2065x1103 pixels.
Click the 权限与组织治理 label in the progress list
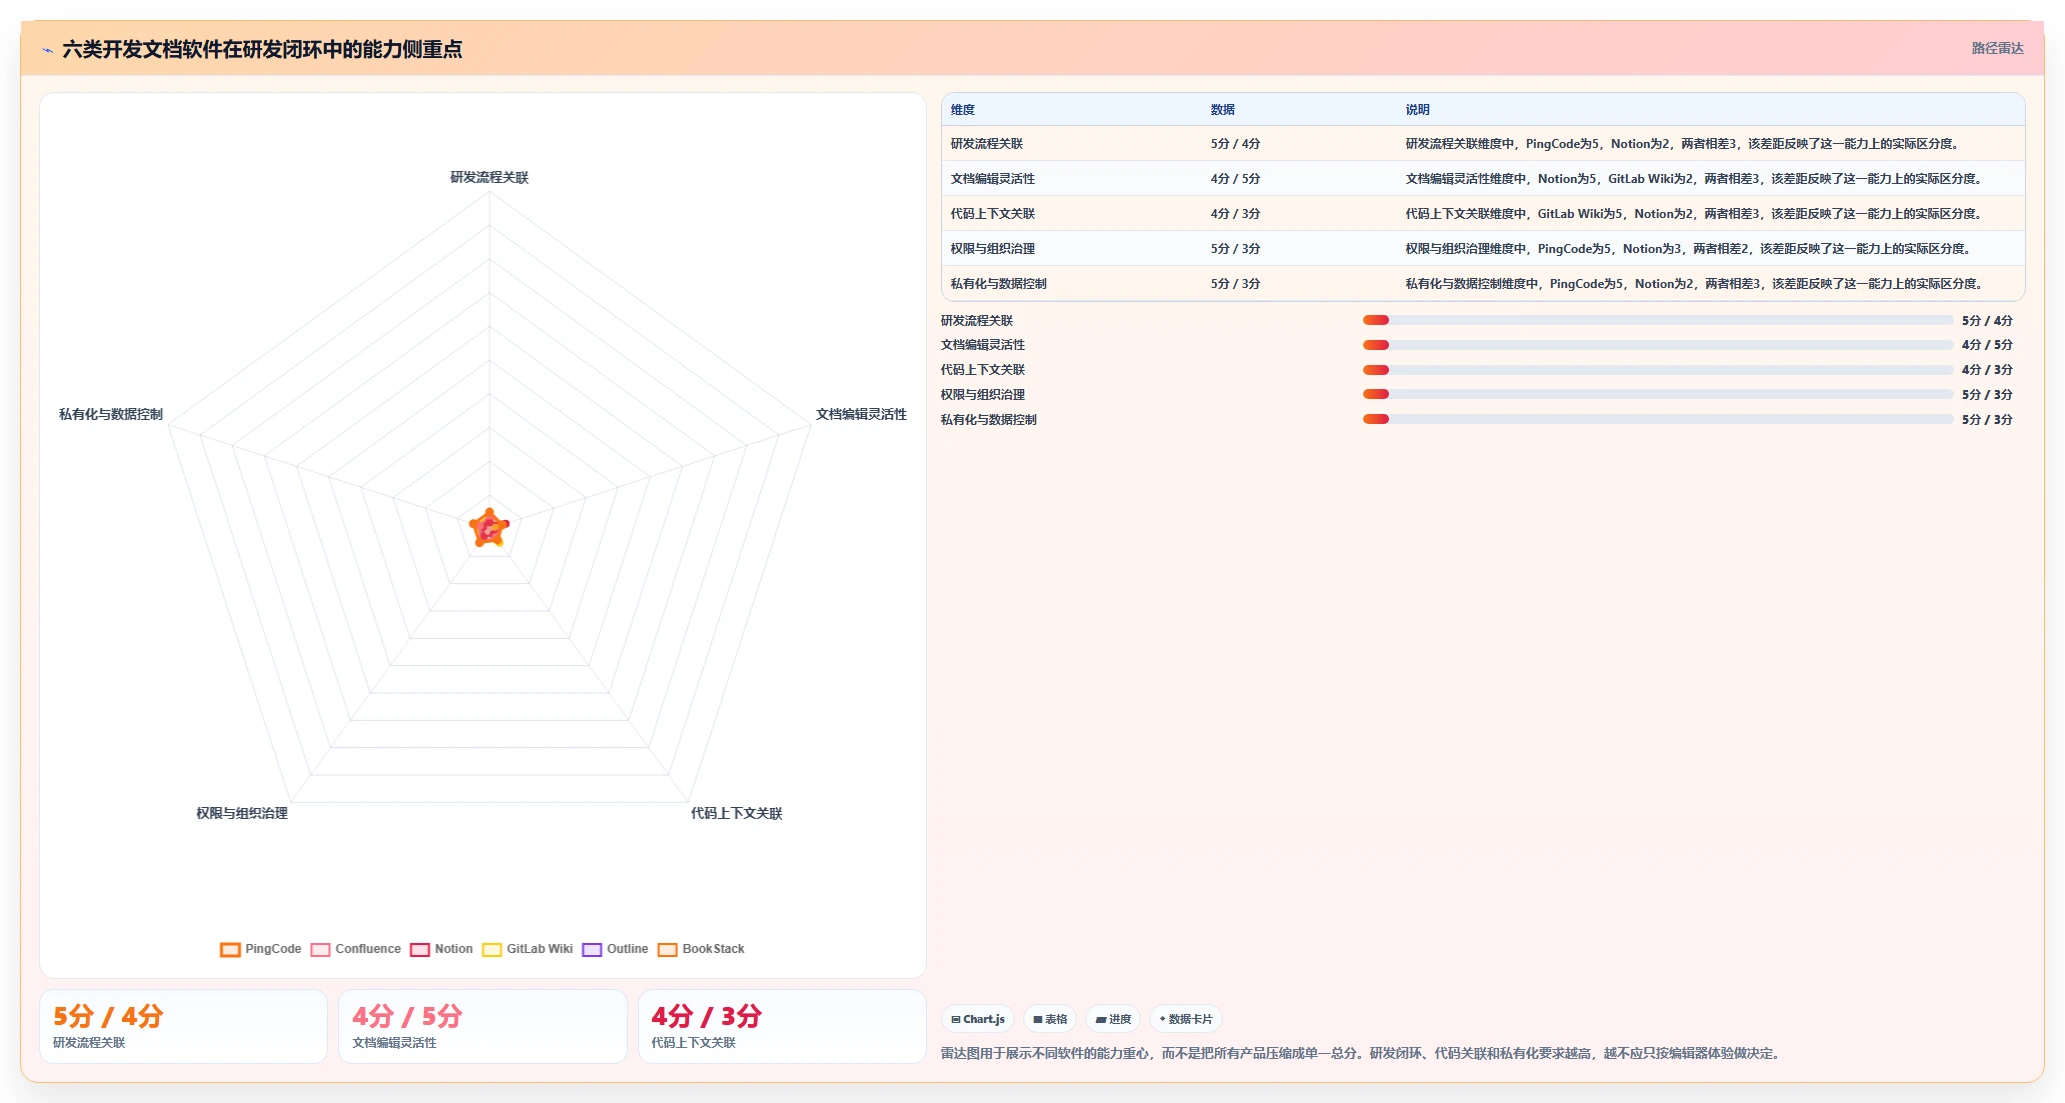click(983, 395)
